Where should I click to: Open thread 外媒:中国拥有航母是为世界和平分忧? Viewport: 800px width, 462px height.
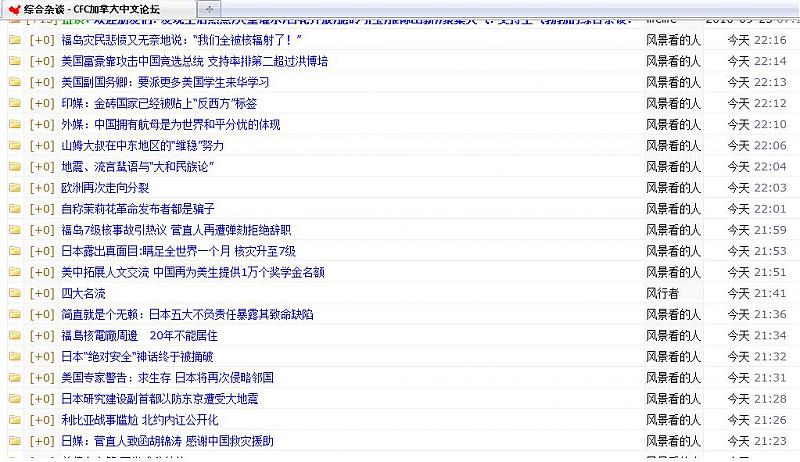coord(170,124)
